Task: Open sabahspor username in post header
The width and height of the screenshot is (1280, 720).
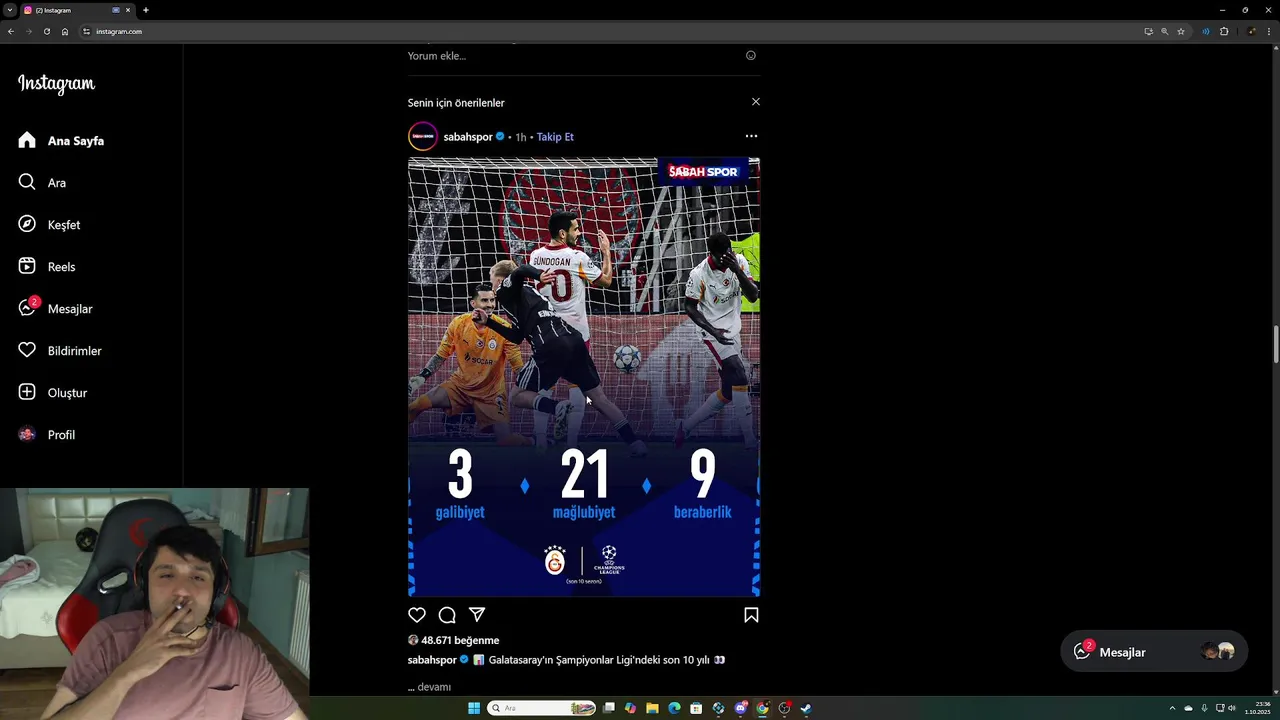Action: coord(468,137)
